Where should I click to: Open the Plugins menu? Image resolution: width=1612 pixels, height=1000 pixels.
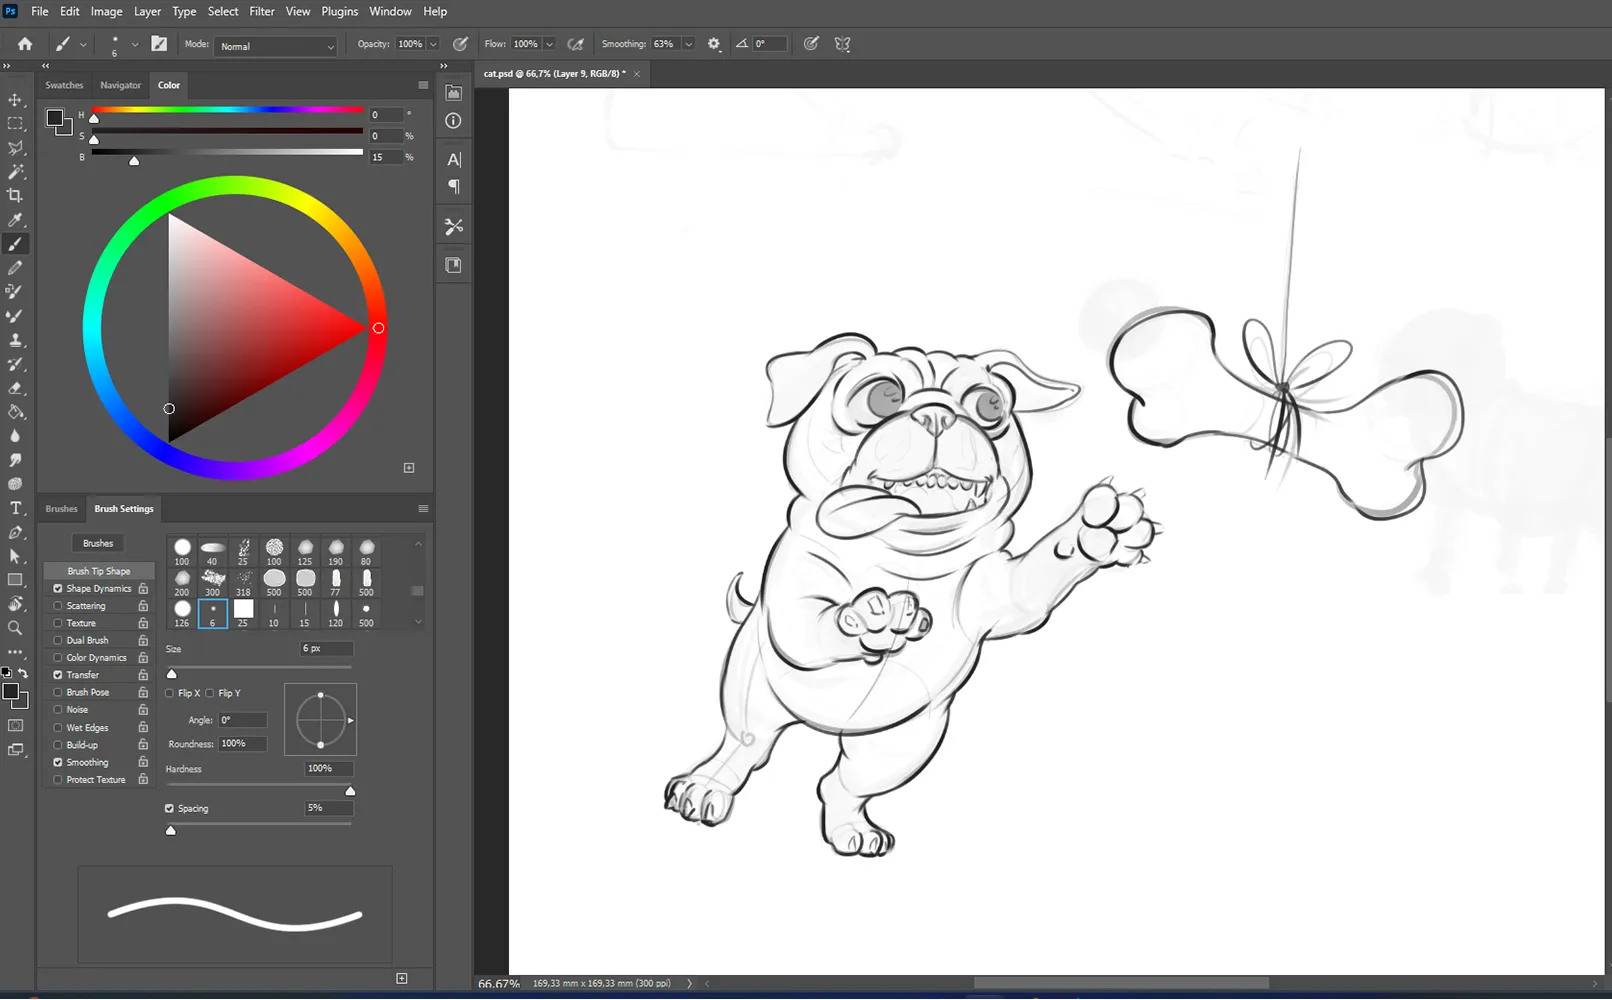click(x=339, y=12)
